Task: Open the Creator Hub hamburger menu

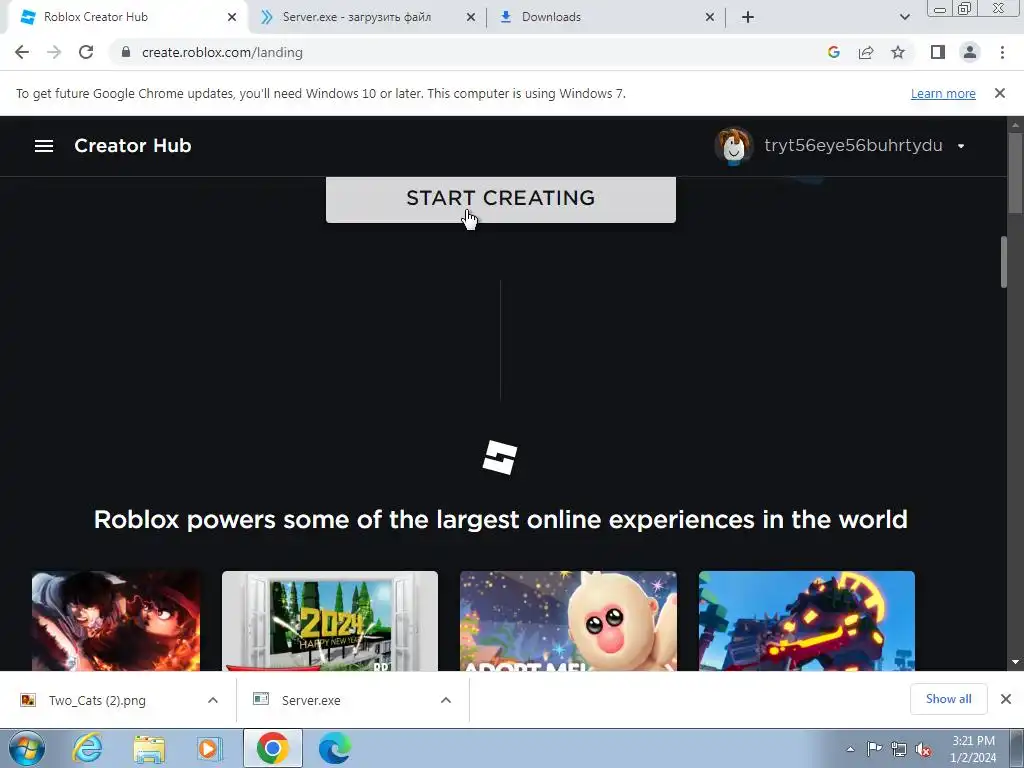Action: pos(44,146)
